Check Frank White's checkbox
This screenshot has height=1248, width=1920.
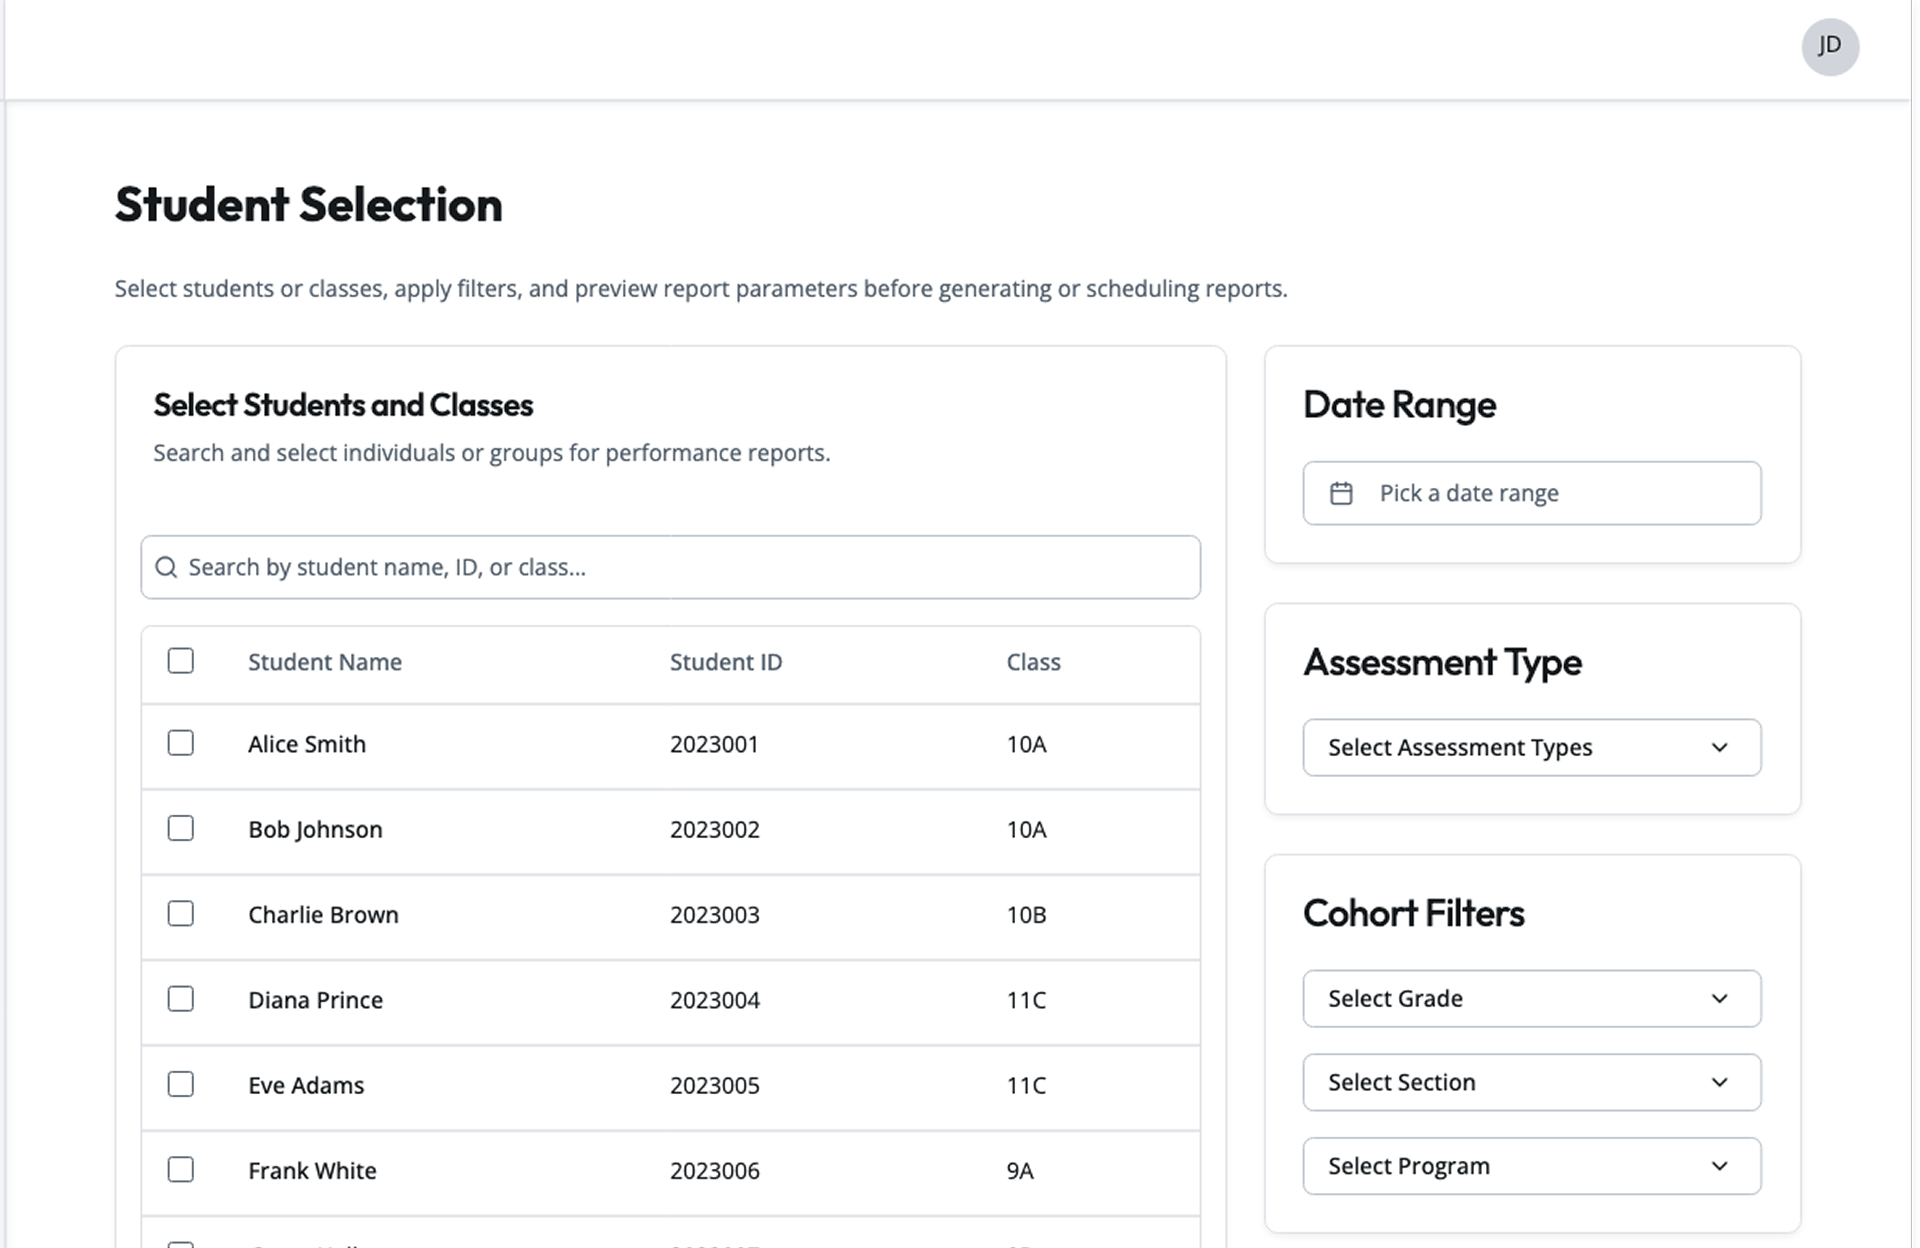point(181,1170)
